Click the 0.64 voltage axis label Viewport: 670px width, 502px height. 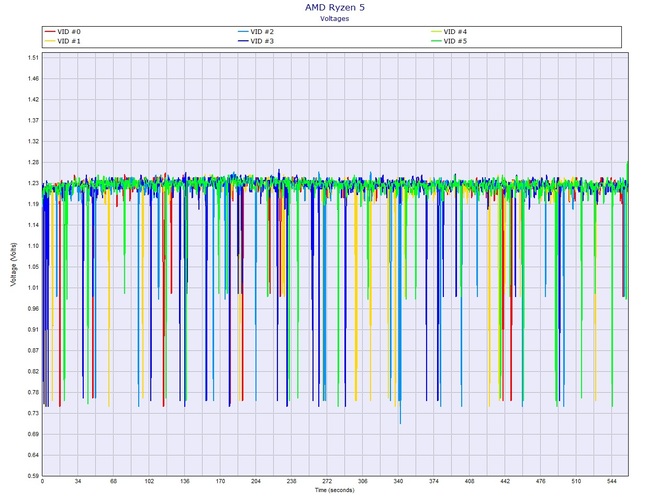click(34, 455)
